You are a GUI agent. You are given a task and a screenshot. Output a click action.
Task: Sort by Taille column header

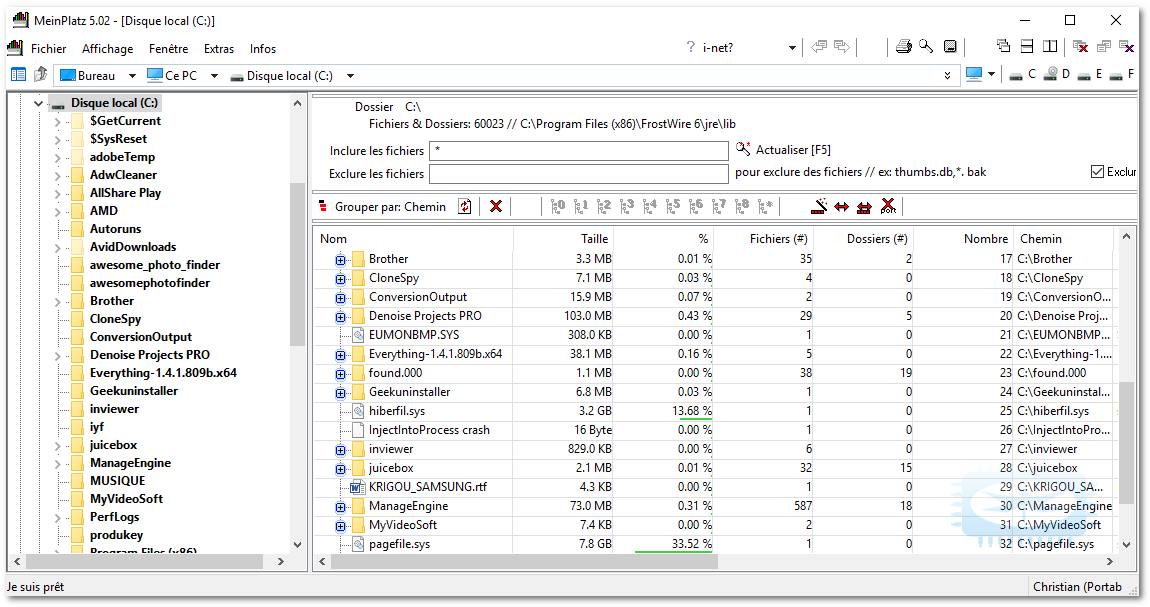(x=563, y=238)
